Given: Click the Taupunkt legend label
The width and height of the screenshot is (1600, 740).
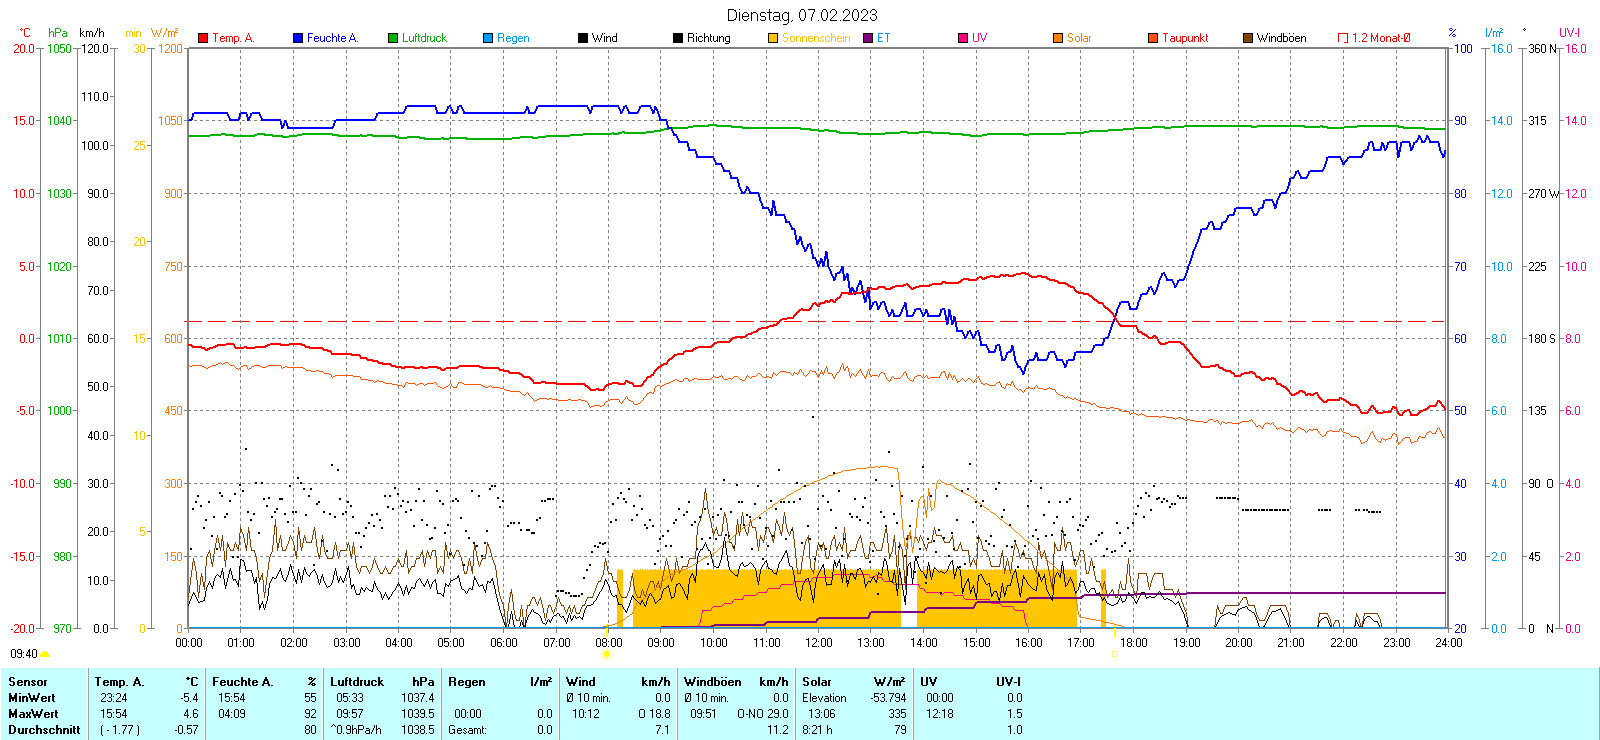Looking at the screenshot, I should click(1185, 38).
